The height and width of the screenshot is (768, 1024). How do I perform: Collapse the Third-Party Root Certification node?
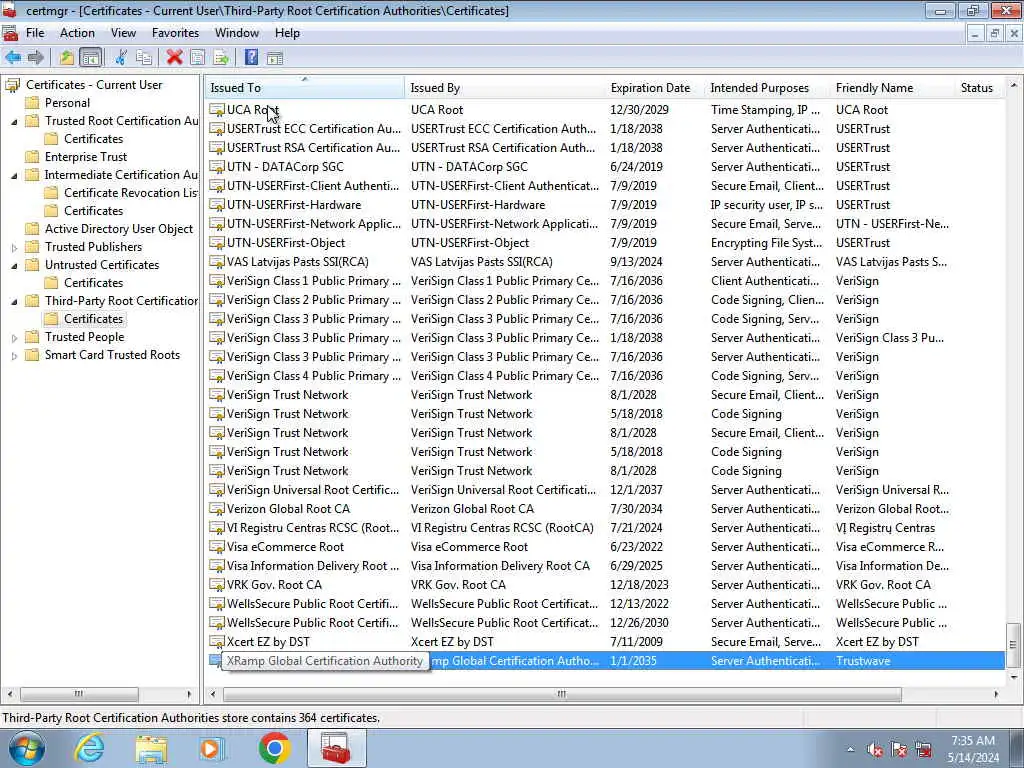tap(14, 302)
